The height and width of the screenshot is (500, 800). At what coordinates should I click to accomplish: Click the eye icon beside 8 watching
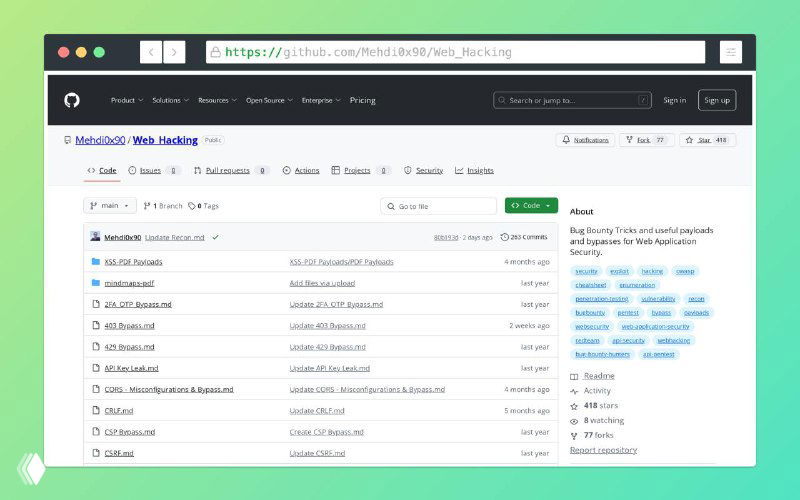point(574,421)
